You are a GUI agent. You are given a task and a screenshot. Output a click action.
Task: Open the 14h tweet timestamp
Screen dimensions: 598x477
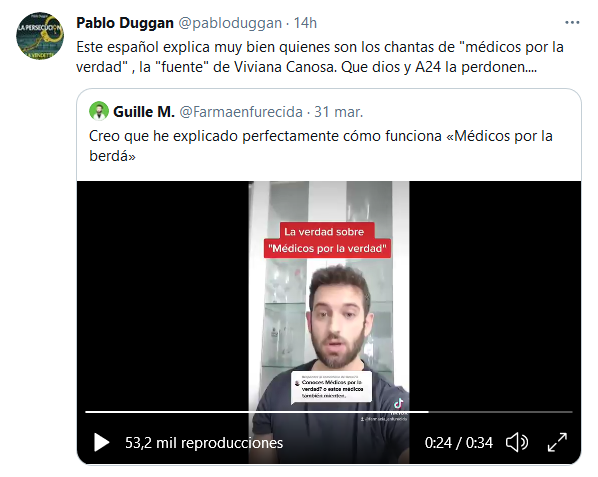tap(305, 23)
